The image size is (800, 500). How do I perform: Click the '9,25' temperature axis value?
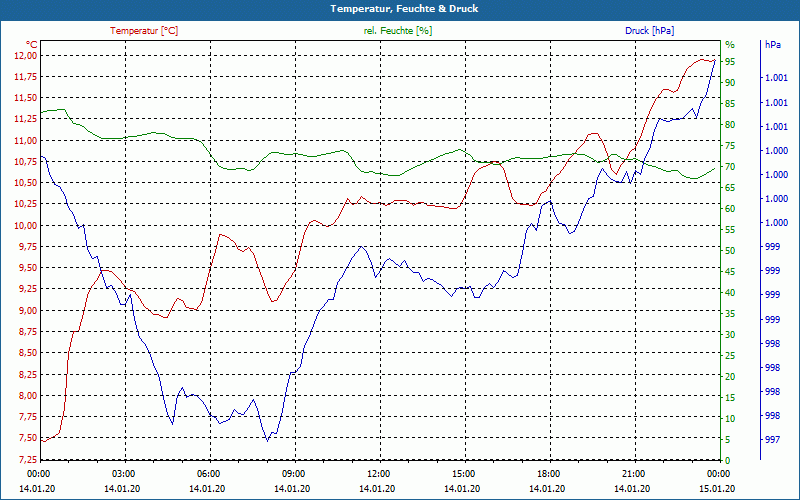[29, 289]
